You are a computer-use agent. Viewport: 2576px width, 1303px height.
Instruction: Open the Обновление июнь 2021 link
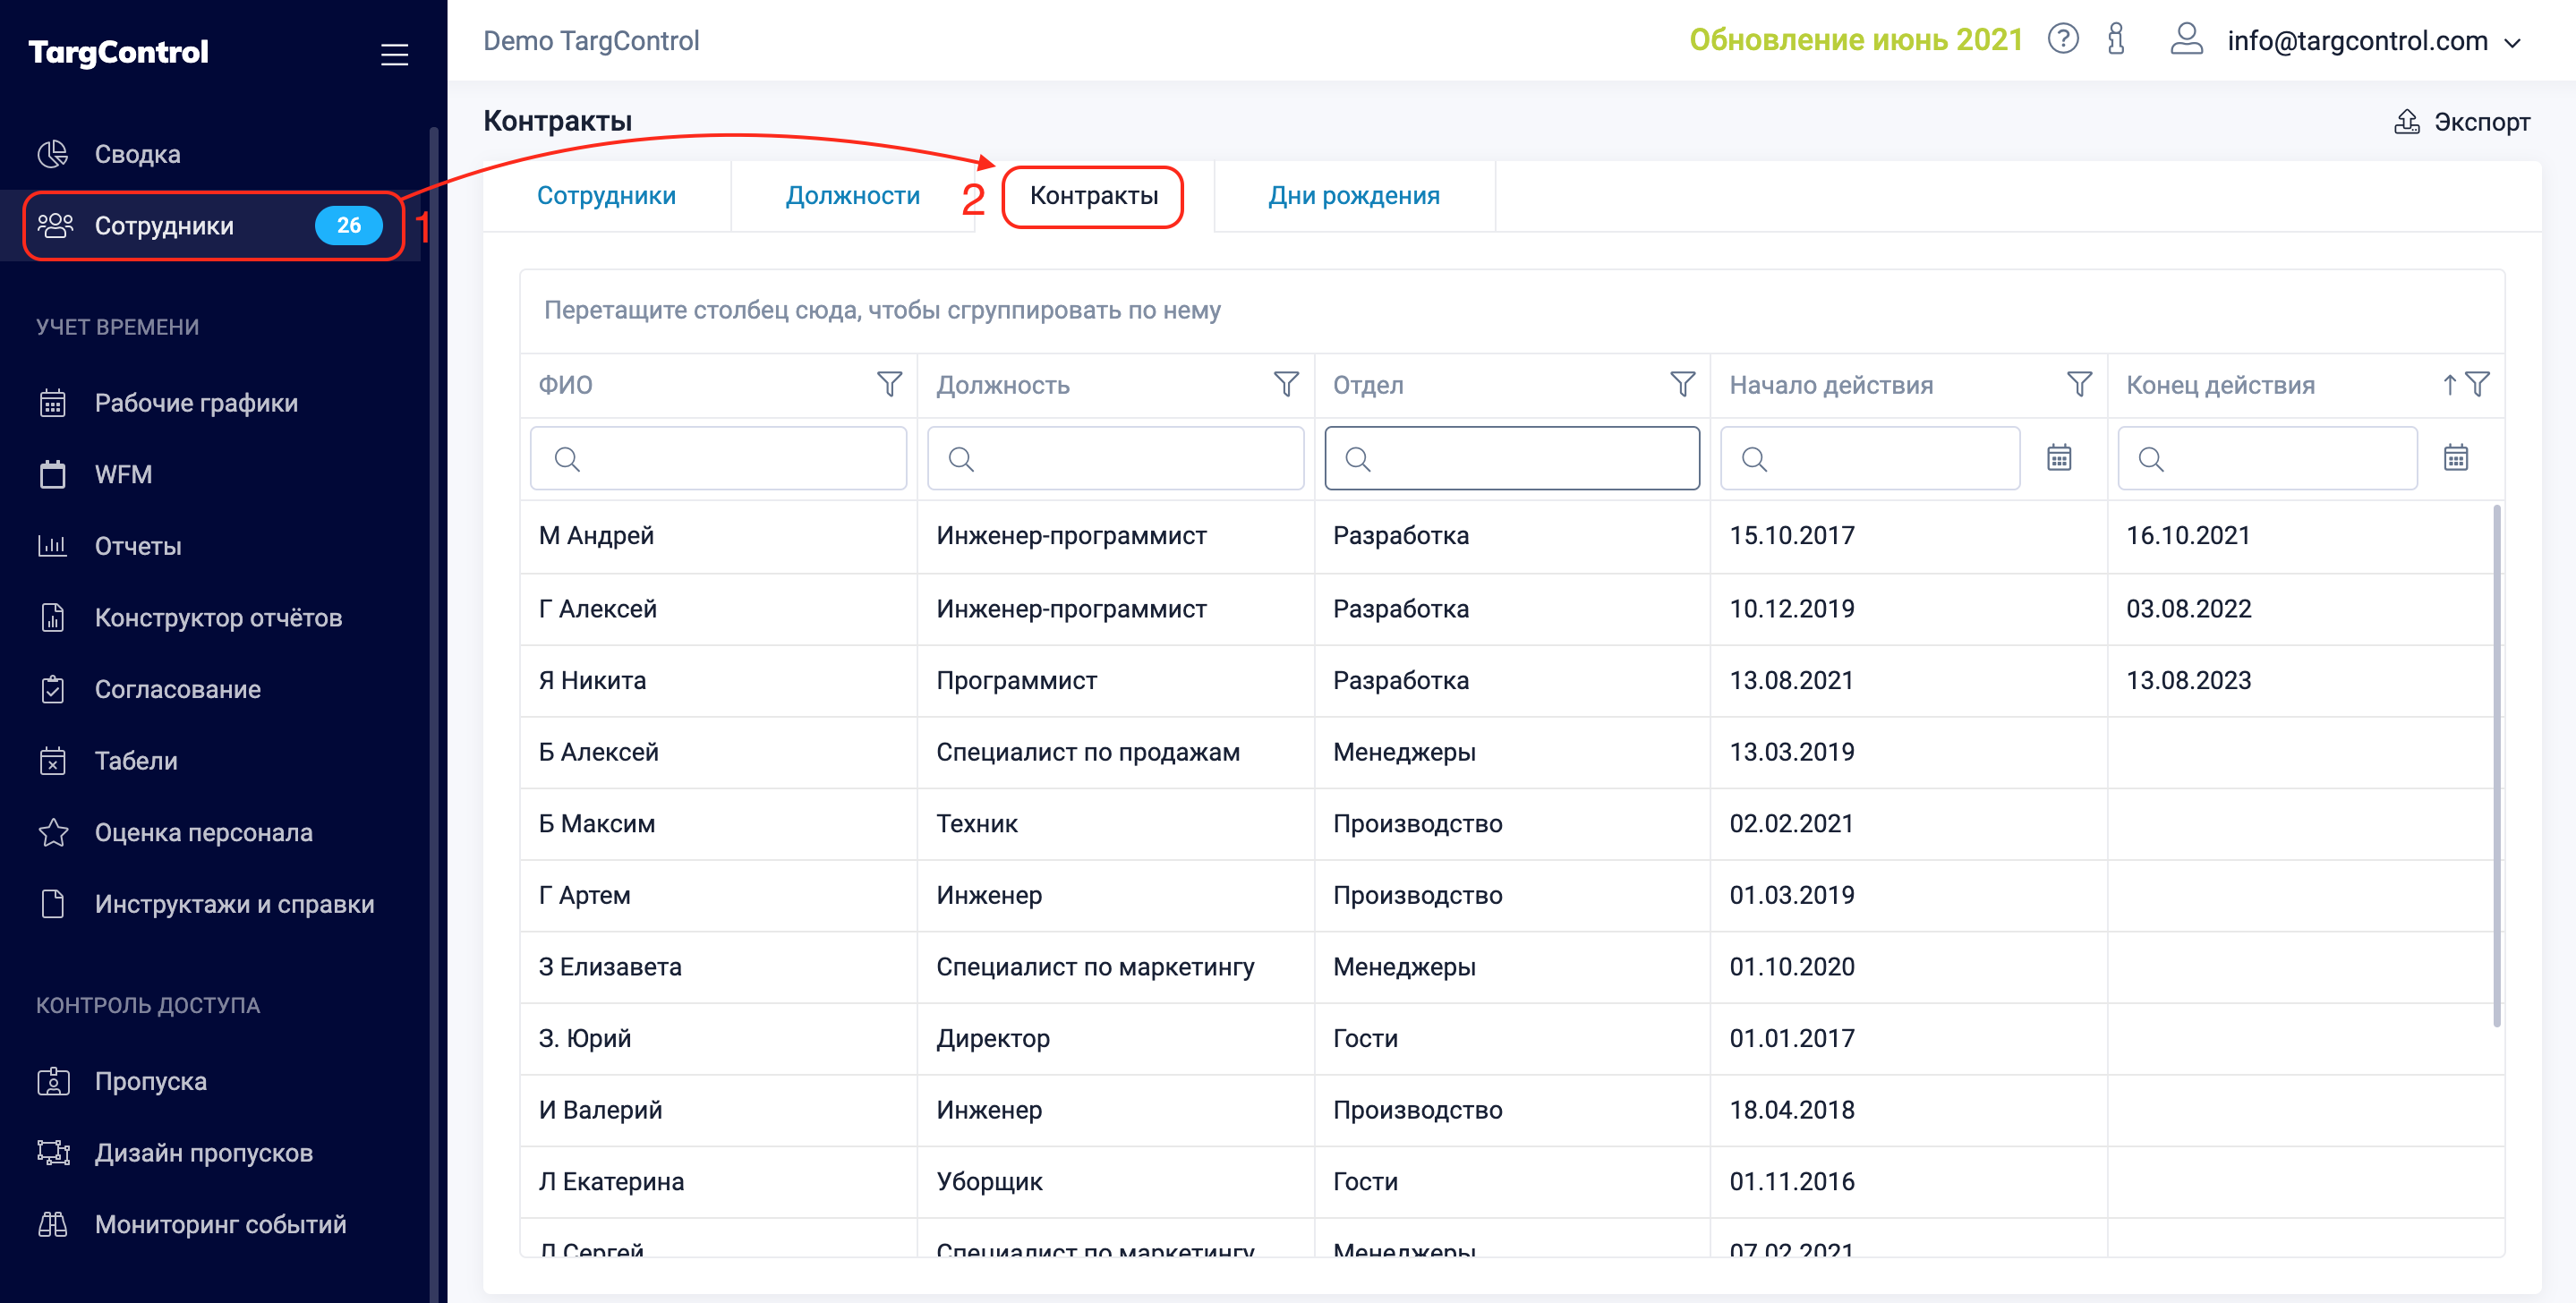pyautogui.click(x=1855, y=40)
